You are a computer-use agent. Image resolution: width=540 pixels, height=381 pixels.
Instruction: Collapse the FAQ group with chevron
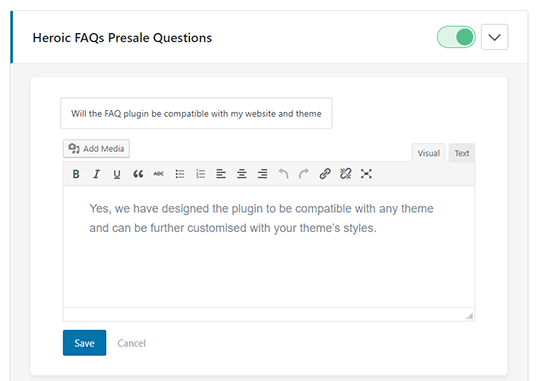coord(494,37)
